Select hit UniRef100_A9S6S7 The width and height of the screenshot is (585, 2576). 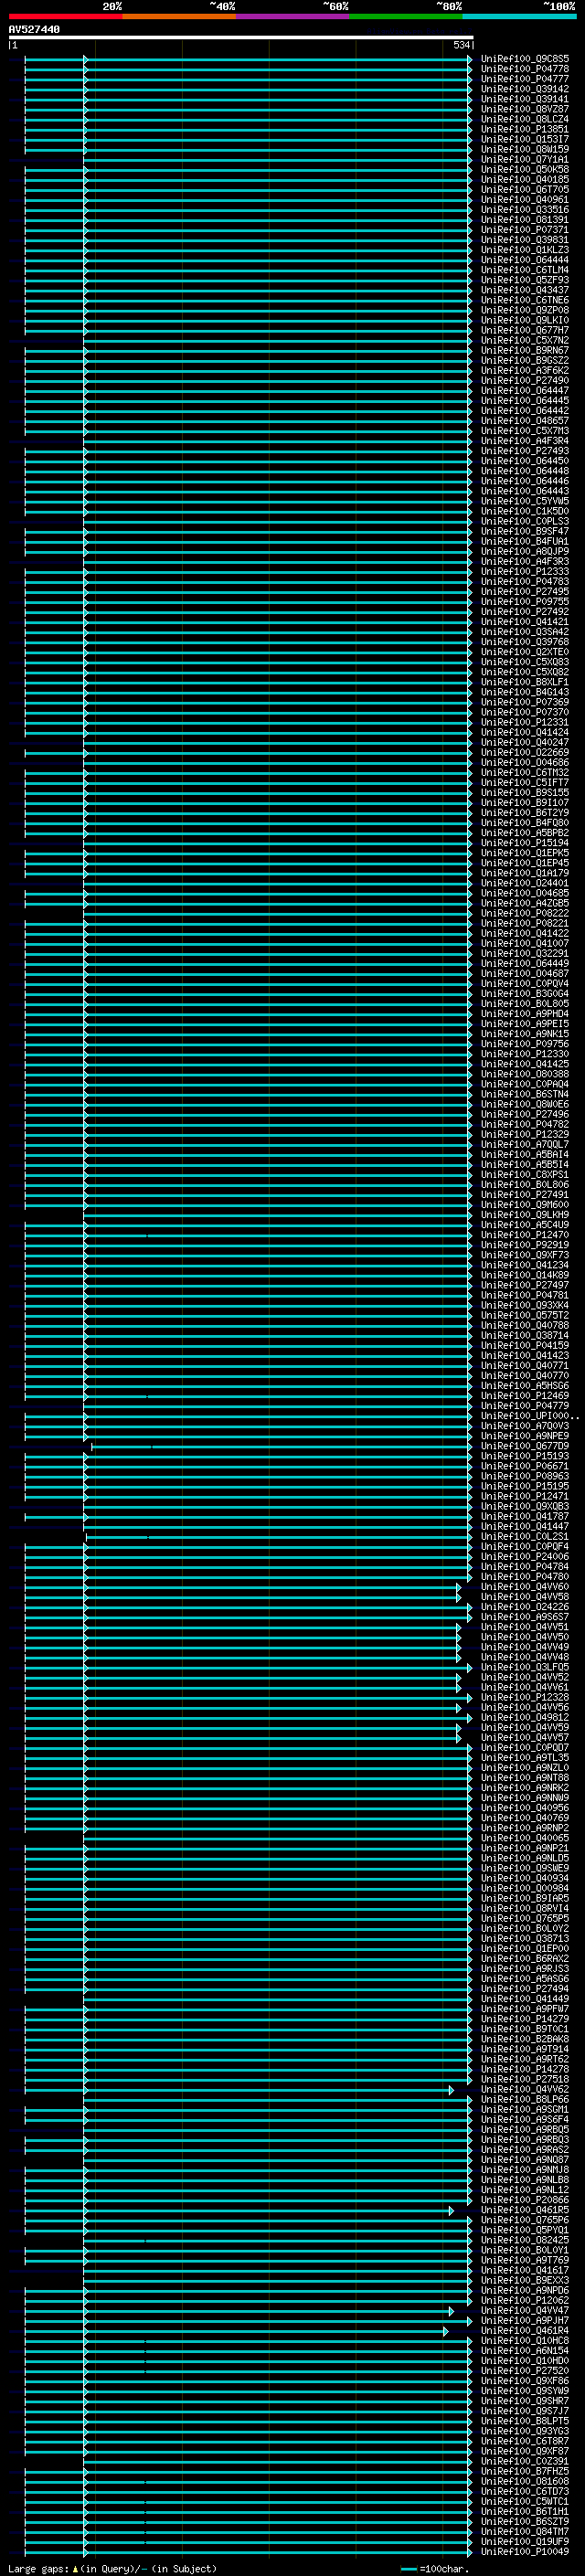[x=525, y=1617]
